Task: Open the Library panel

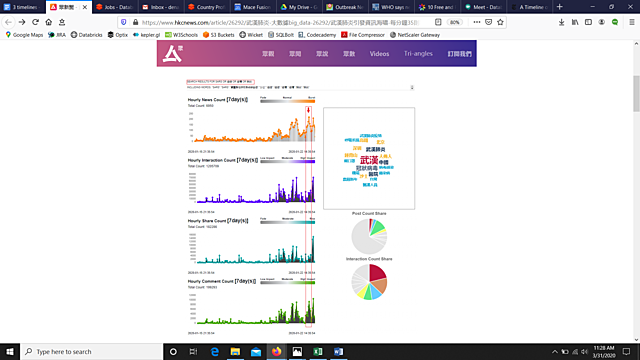Action: (x=575, y=22)
